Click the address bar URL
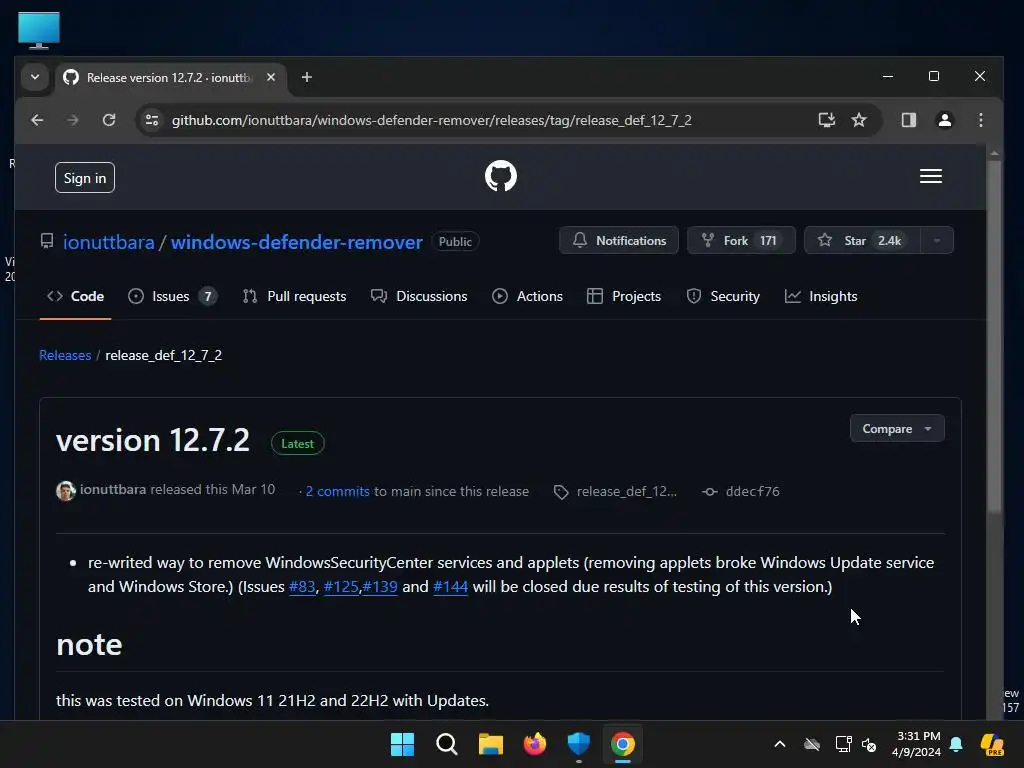 click(x=432, y=120)
